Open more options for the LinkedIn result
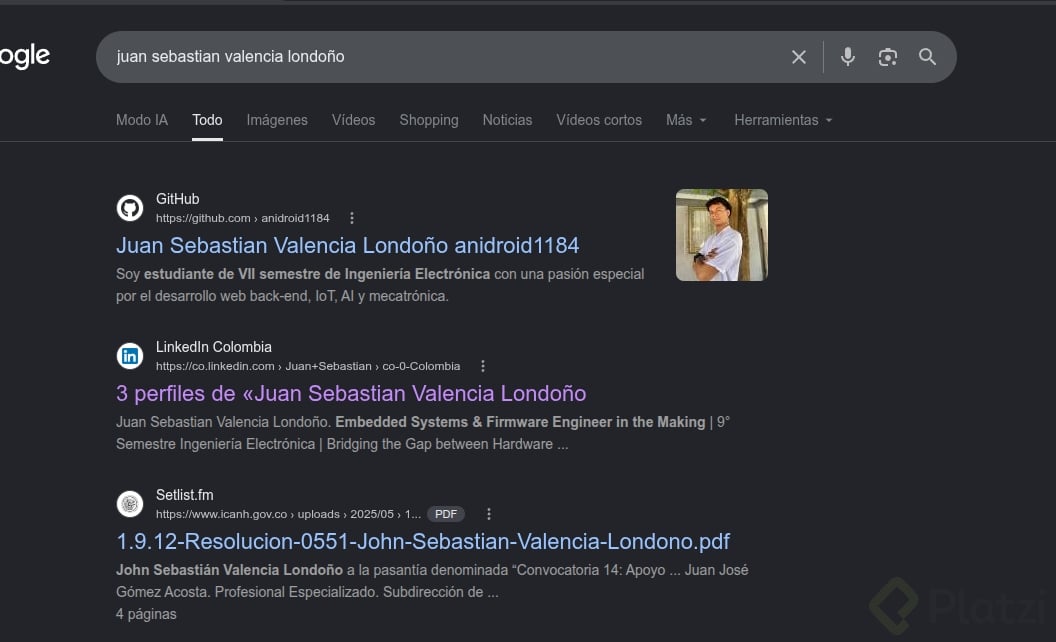 pos(482,366)
